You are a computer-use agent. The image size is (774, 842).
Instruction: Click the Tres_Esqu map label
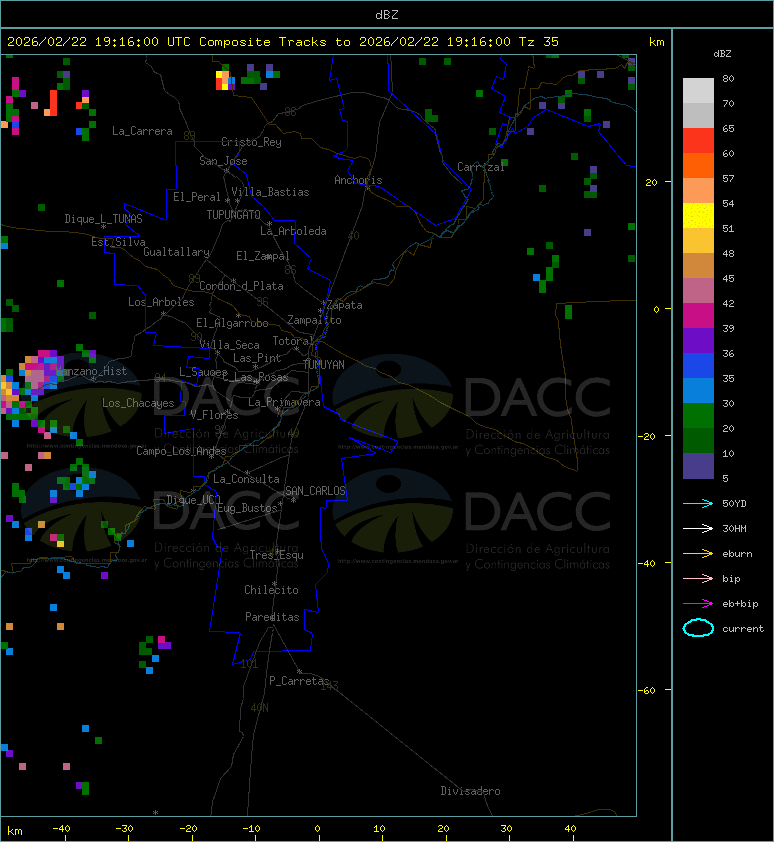pyautogui.click(x=277, y=555)
